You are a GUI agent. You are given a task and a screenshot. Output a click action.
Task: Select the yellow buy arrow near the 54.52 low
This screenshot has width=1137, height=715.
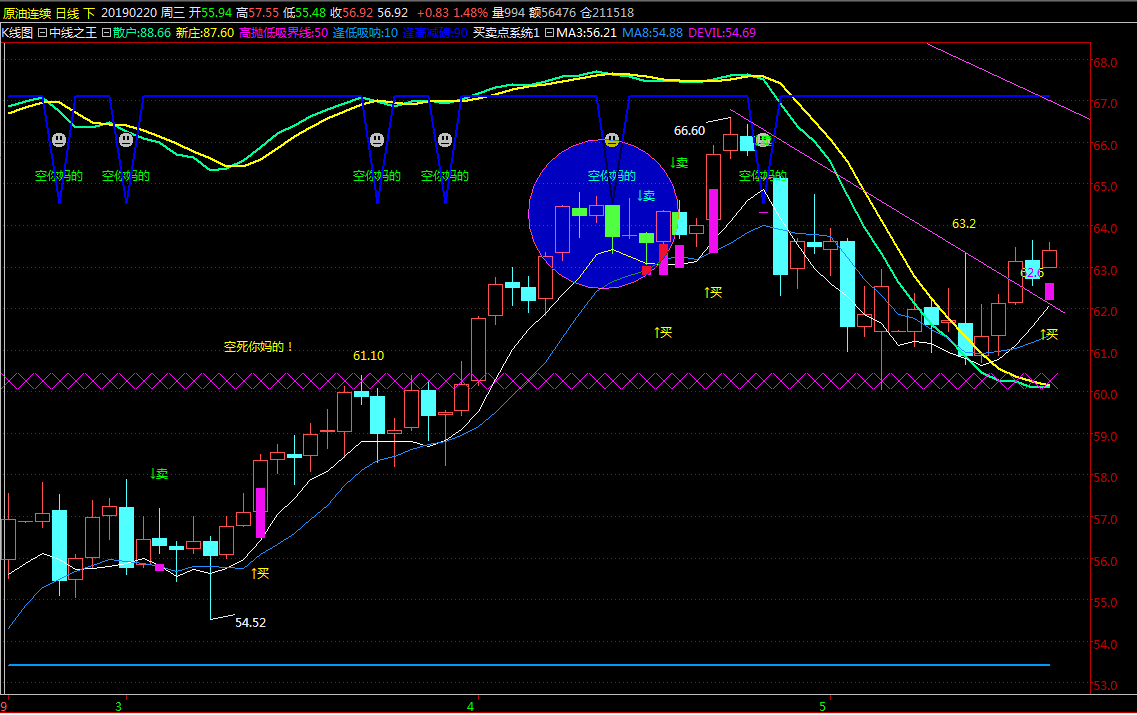pos(261,573)
